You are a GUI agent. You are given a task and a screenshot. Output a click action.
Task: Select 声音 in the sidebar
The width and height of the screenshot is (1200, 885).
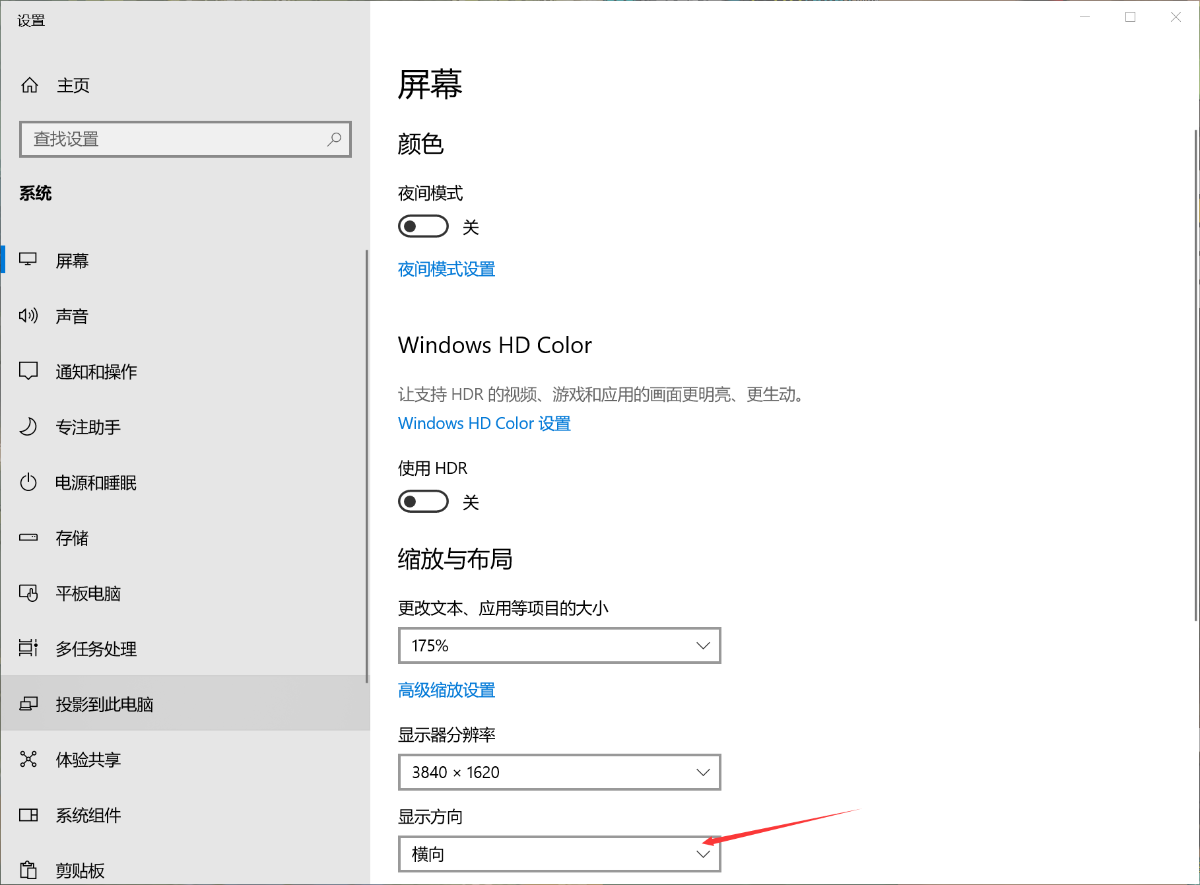click(x=185, y=316)
